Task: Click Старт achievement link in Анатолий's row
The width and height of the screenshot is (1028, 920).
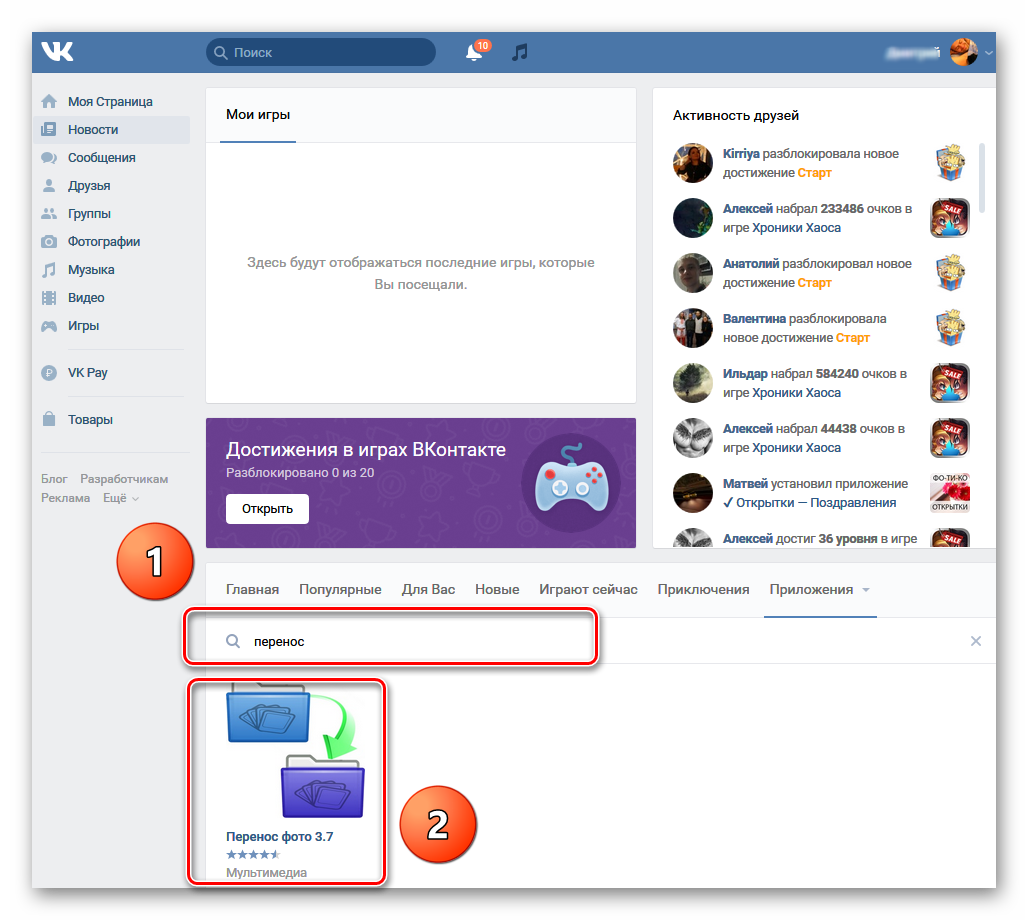Action: (814, 283)
